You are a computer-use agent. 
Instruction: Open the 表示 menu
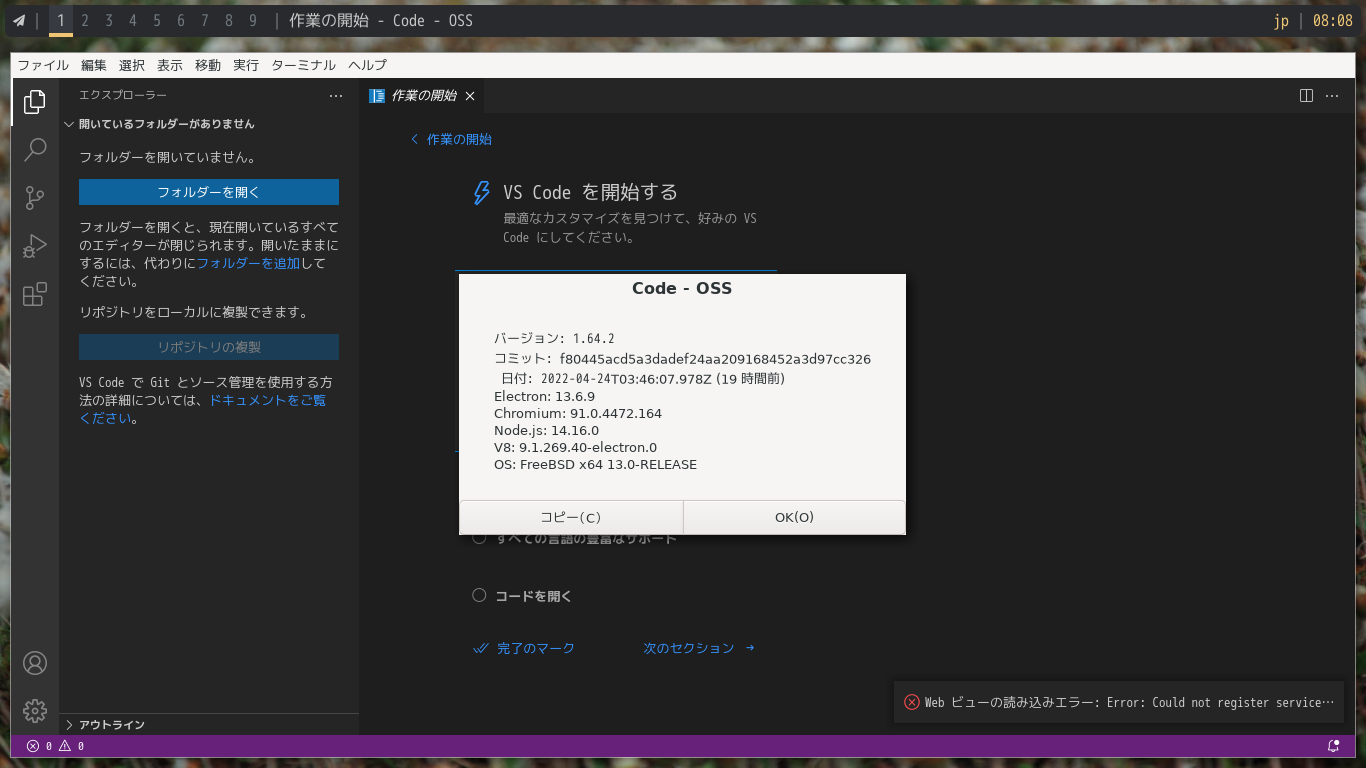click(x=170, y=65)
